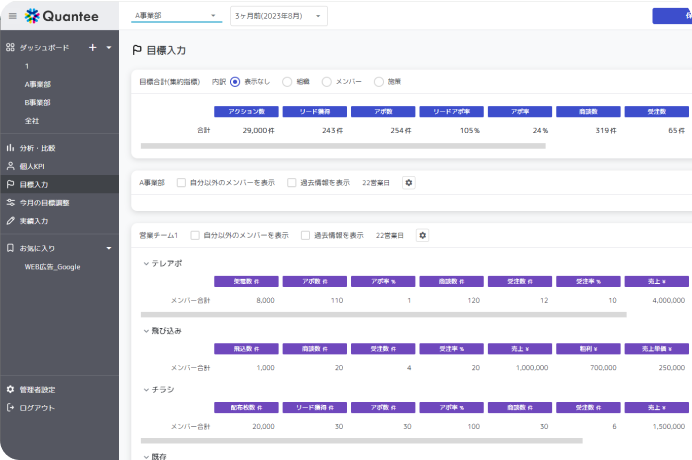The image size is (692, 460).
Task: Collapse the テレアポ section
Action: pos(146,263)
